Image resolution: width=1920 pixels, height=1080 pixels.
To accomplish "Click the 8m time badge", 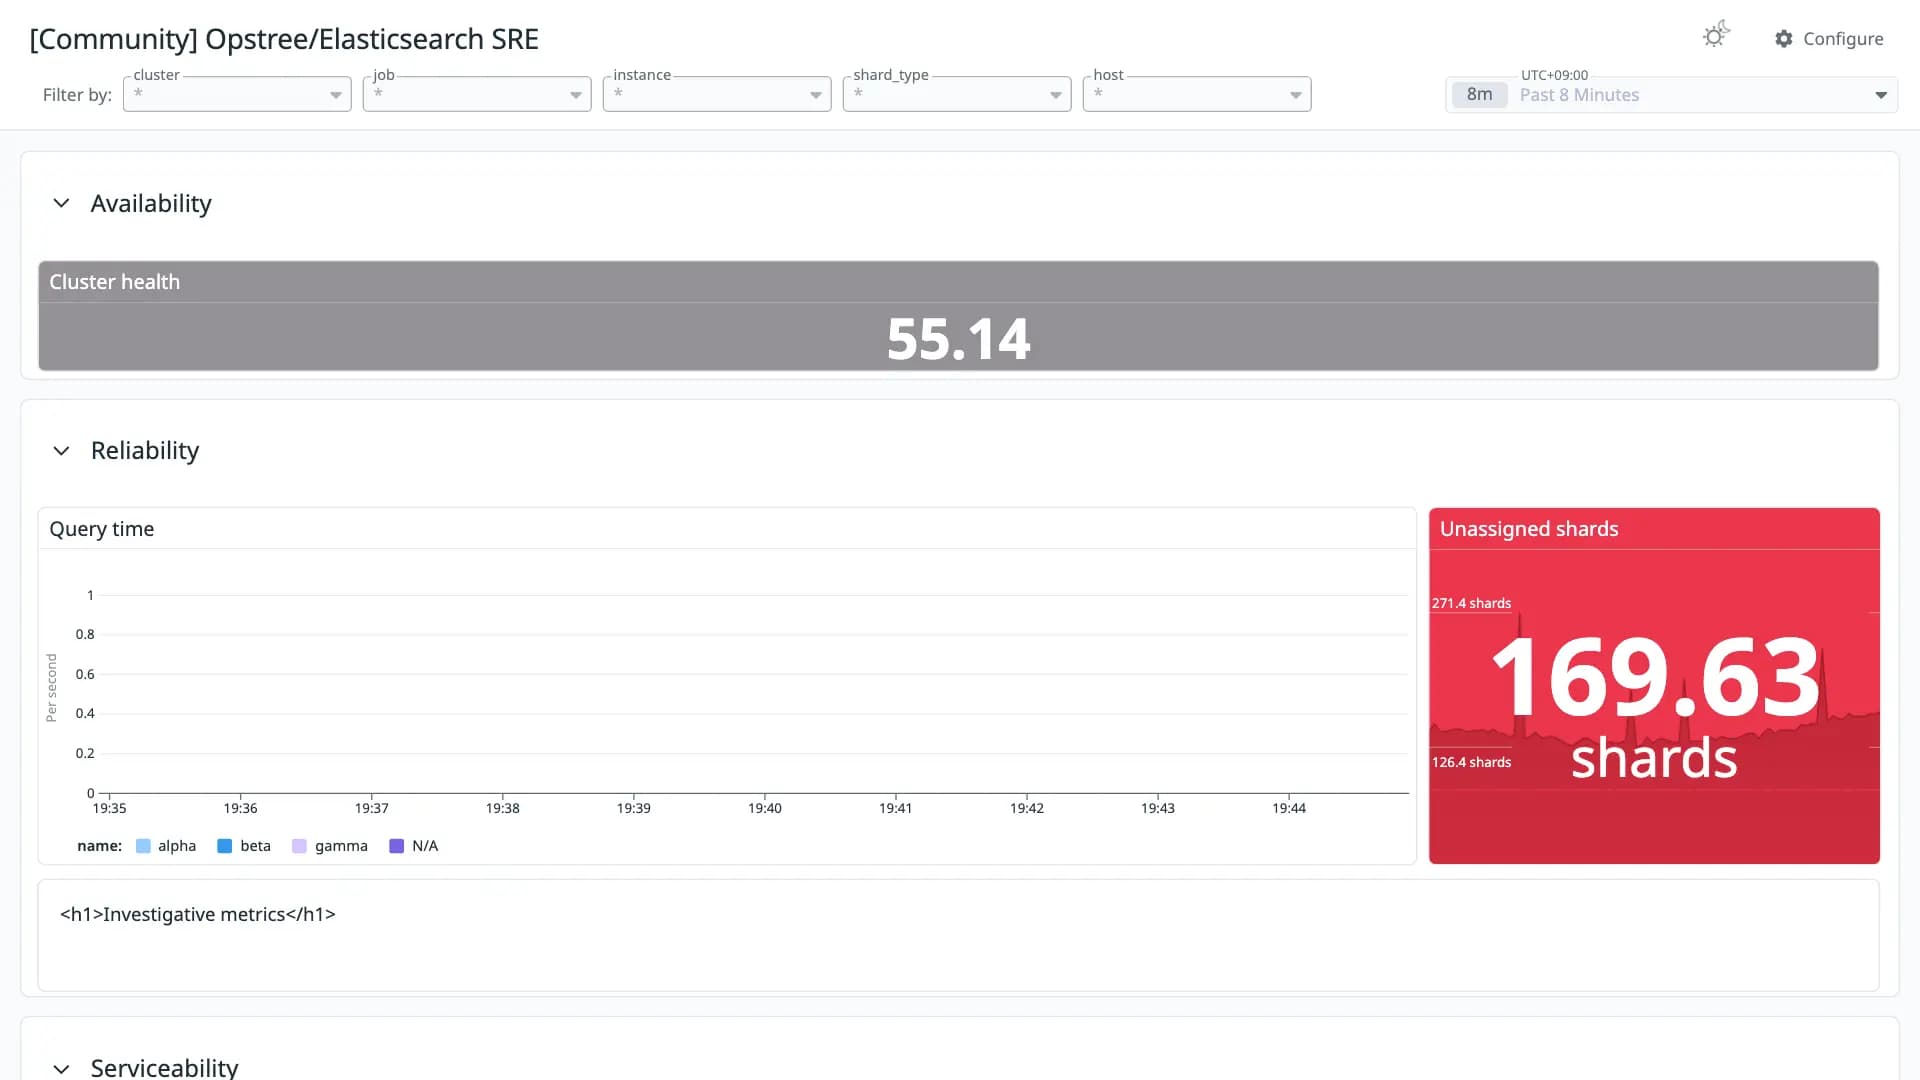I will point(1479,95).
